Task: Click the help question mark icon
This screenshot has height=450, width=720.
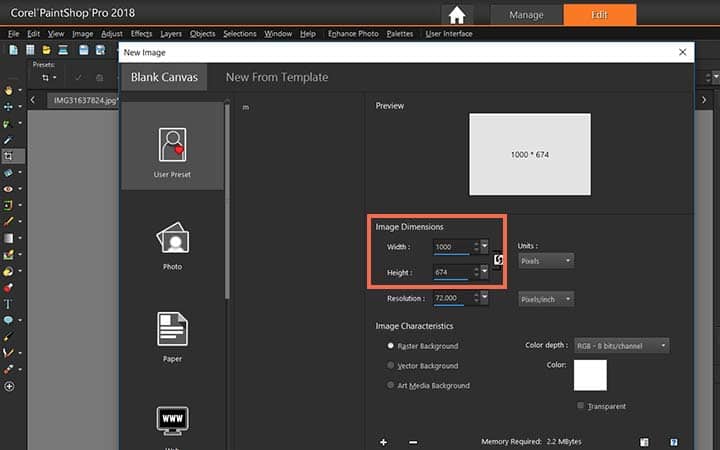Action: coord(674,442)
